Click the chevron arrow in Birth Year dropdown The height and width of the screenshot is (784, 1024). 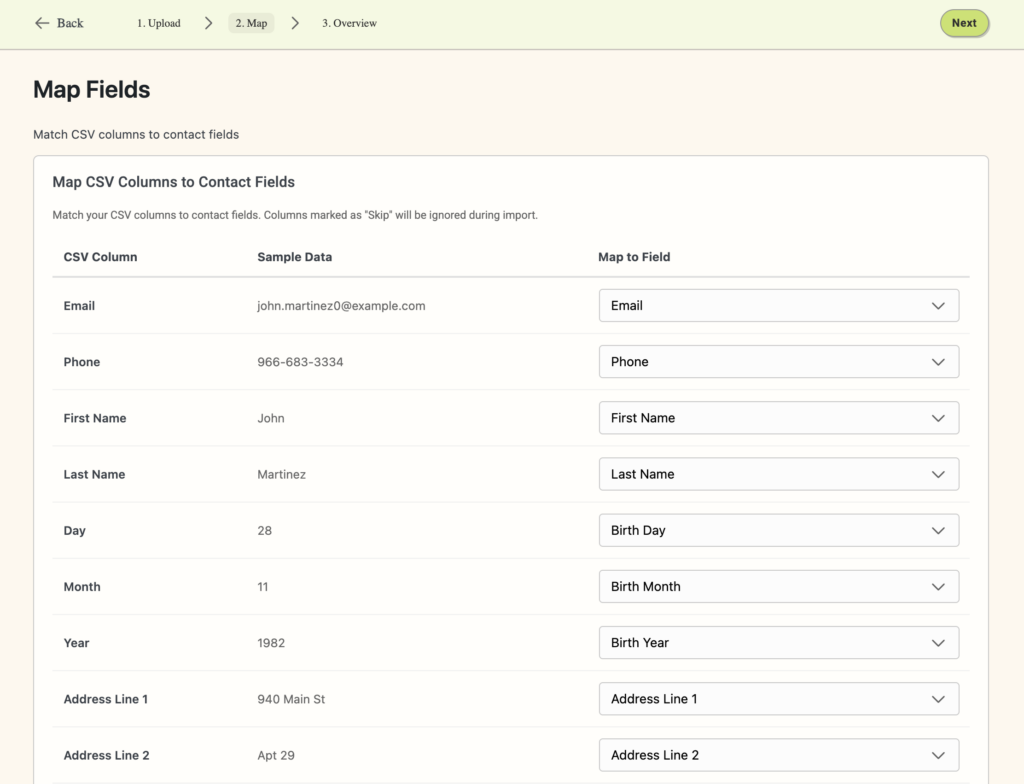[937, 643]
